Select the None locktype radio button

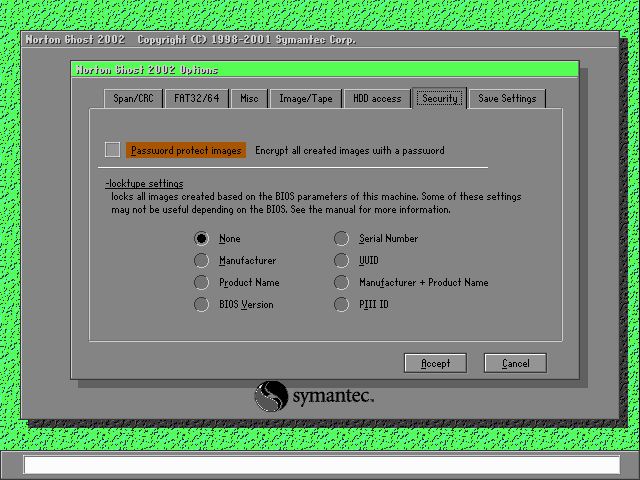pos(201,238)
